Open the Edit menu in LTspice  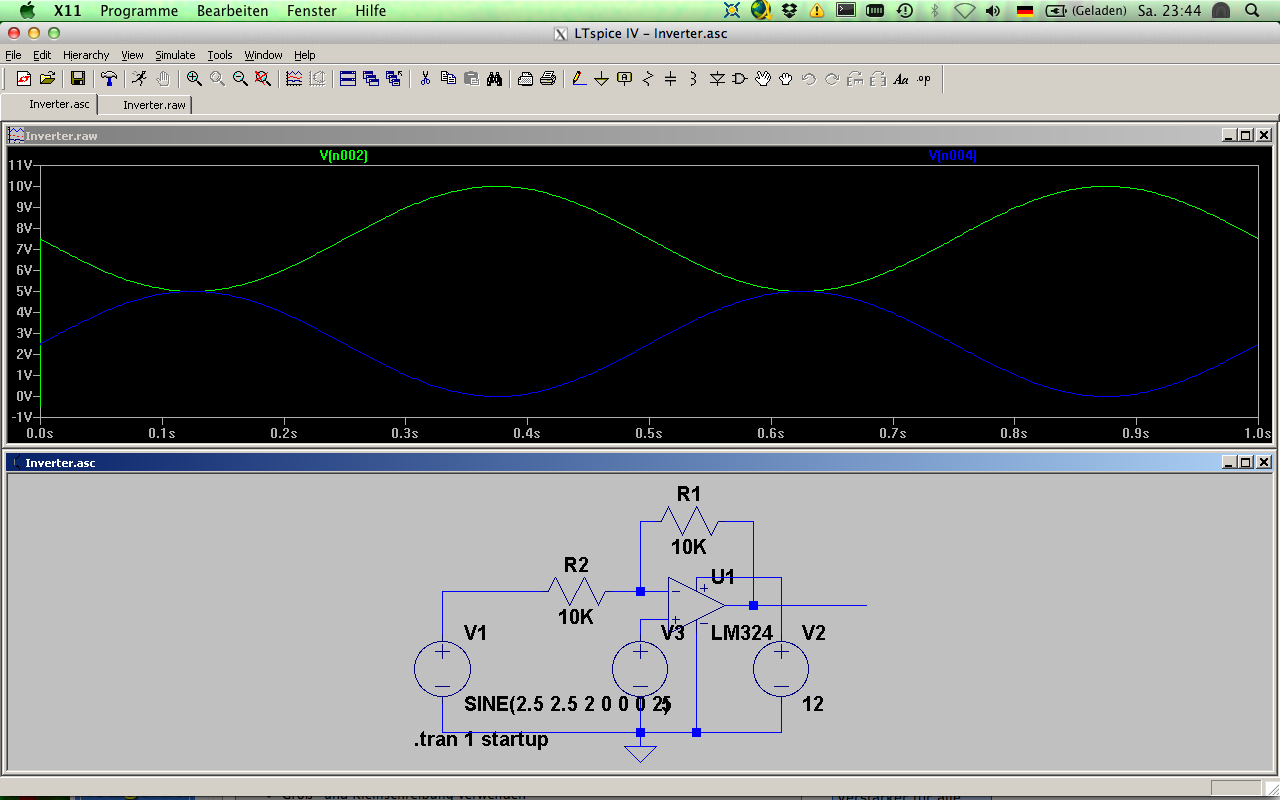point(42,55)
